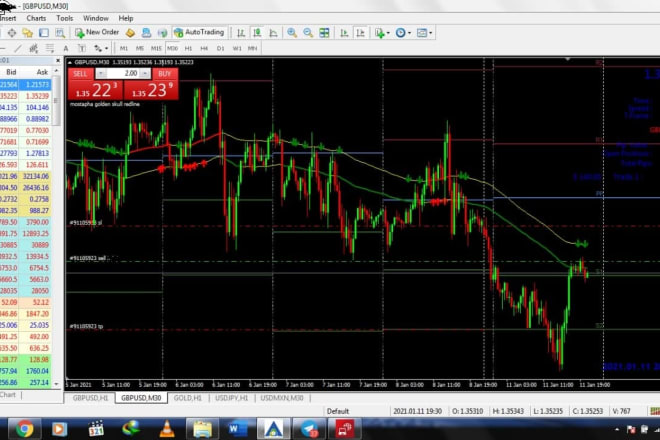The width and height of the screenshot is (660, 440).
Task: Click the New Order button
Action: point(97,32)
